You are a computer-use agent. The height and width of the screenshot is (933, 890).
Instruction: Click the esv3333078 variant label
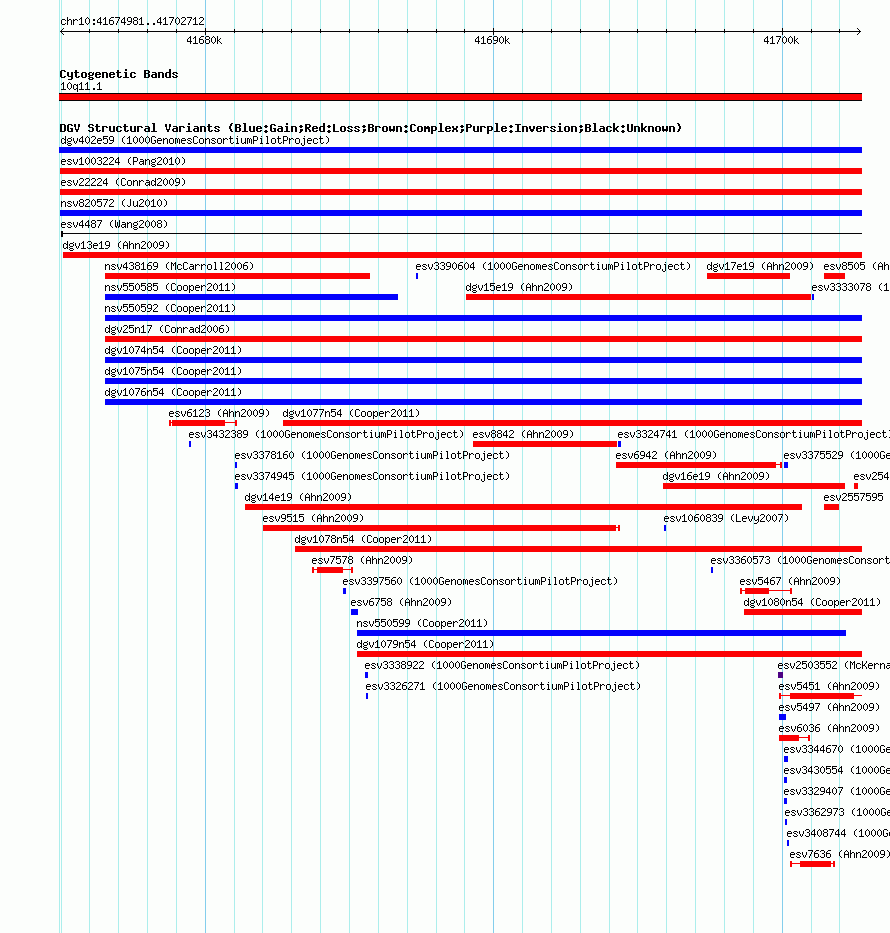coord(850,287)
